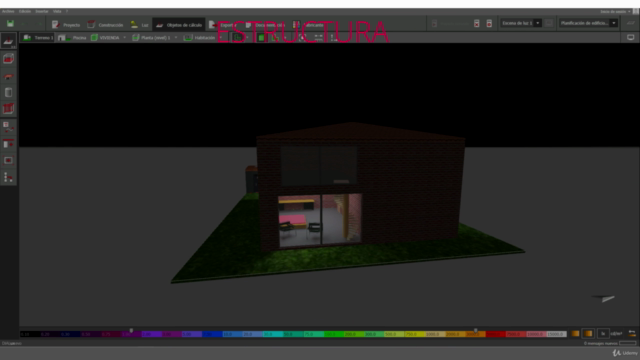Toggle the second orange false-color button
The width and height of the screenshot is (640, 360).
click(x=588, y=333)
